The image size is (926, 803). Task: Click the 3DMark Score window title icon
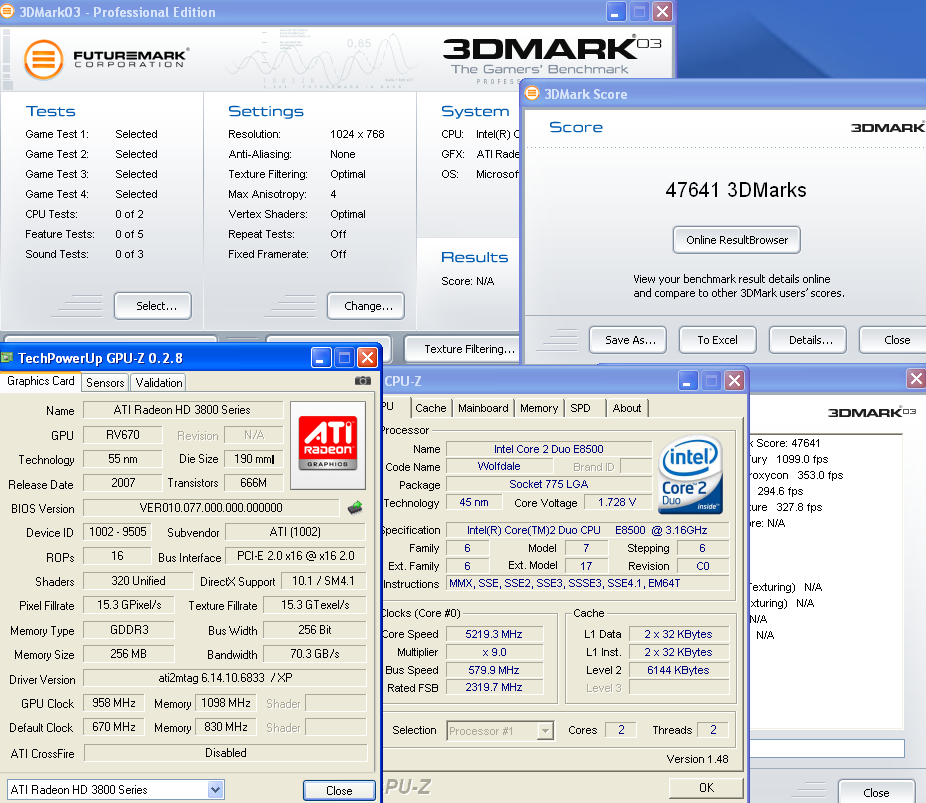(532, 93)
